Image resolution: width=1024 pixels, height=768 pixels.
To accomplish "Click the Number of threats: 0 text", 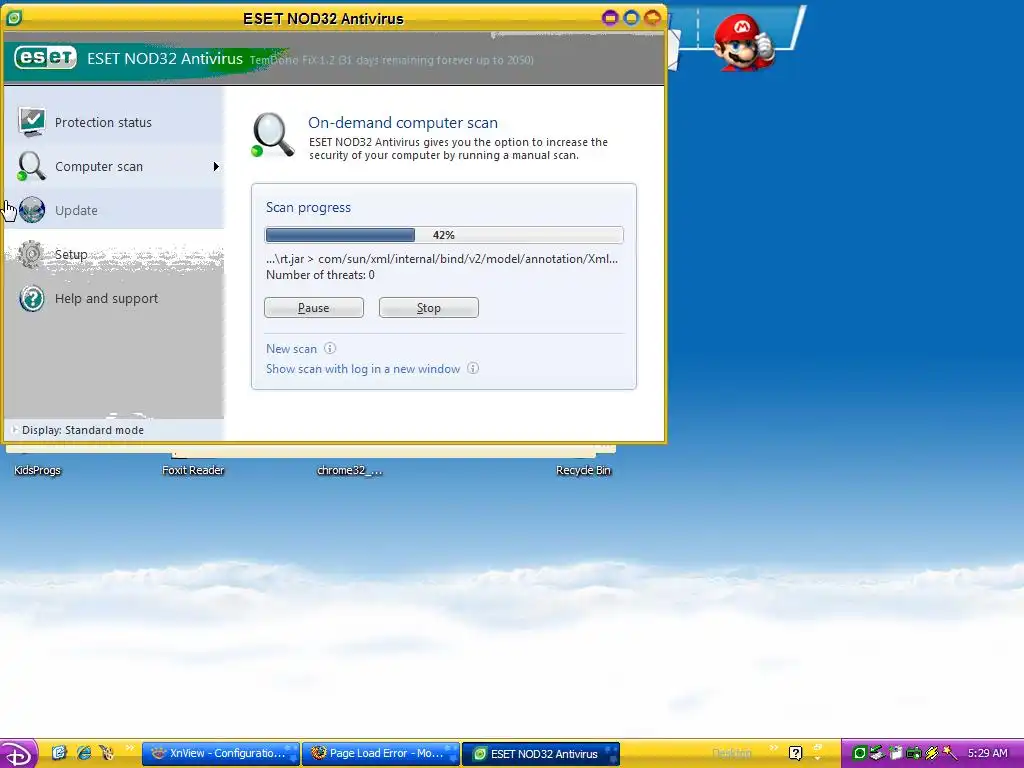I will coord(320,275).
